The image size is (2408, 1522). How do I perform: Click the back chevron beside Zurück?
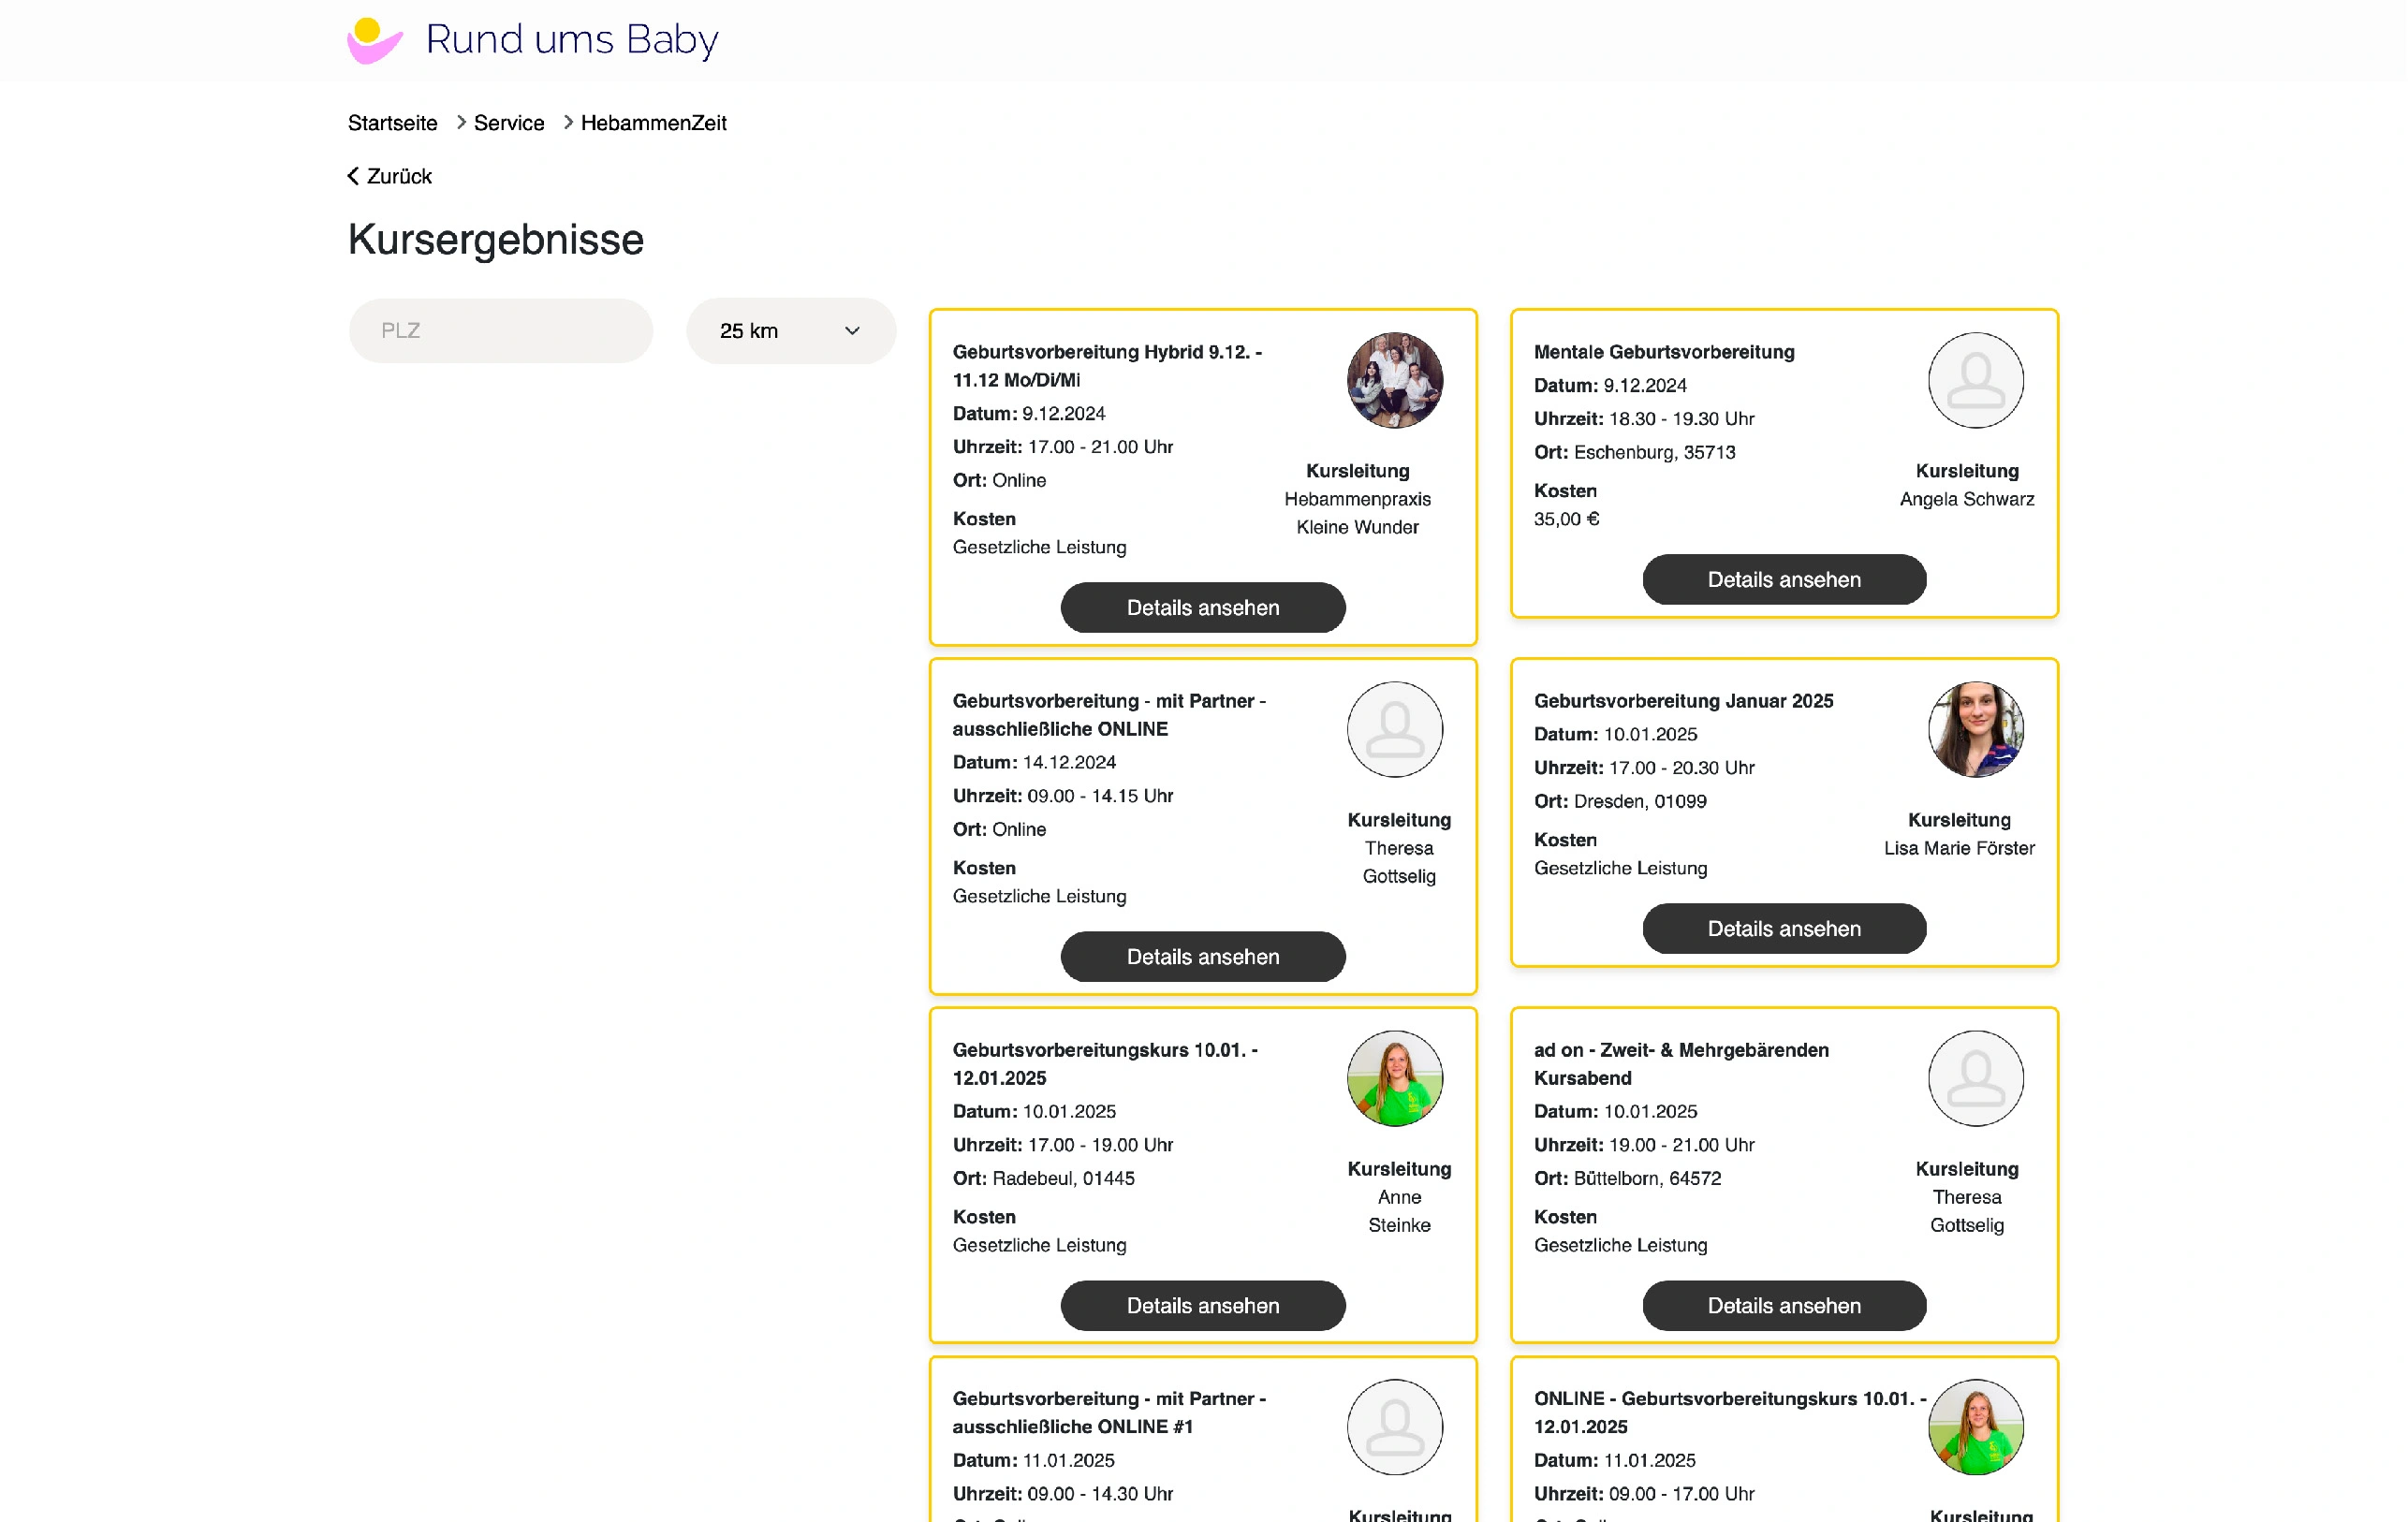[353, 176]
